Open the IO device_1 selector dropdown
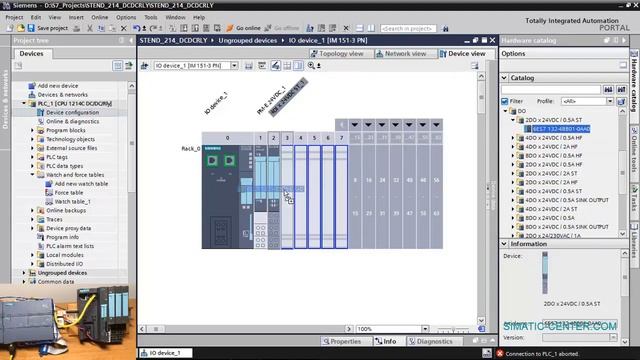The image size is (640, 360). point(234,65)
